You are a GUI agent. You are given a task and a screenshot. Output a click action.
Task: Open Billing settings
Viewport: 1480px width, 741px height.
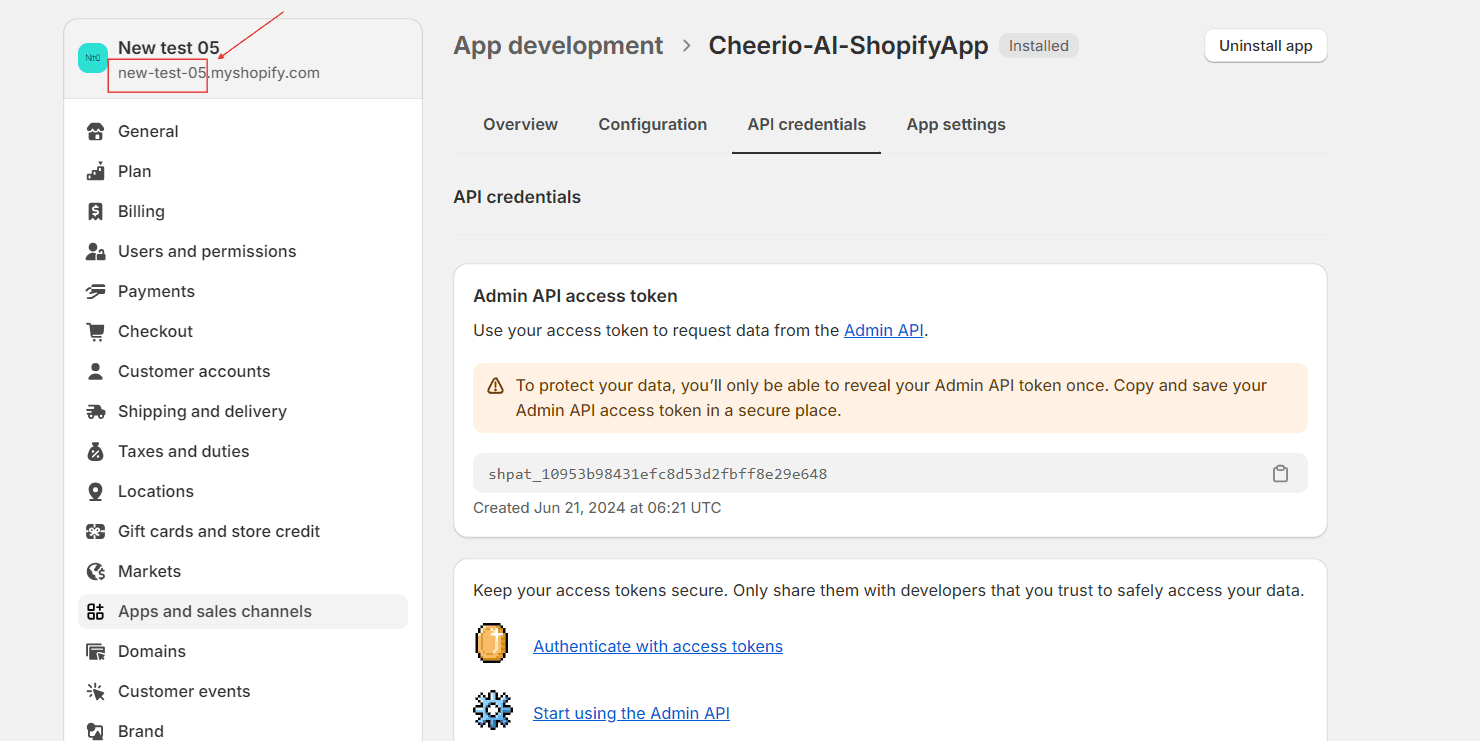243,211
